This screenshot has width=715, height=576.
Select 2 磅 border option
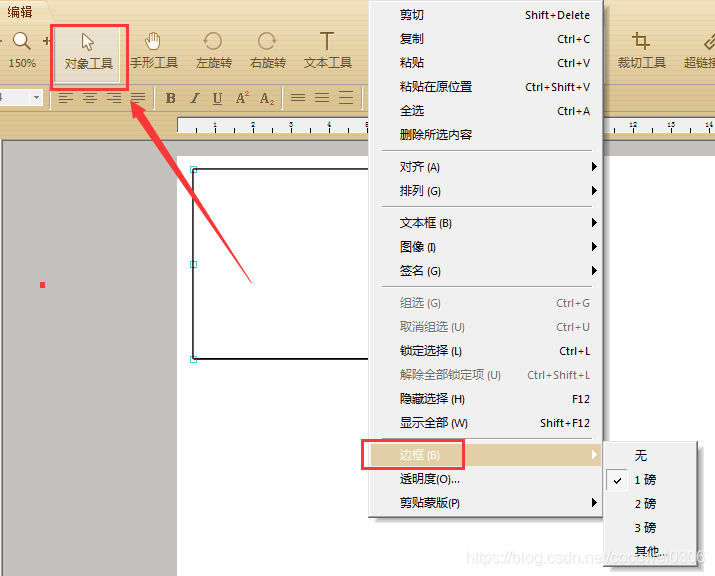tap(651, 504)
